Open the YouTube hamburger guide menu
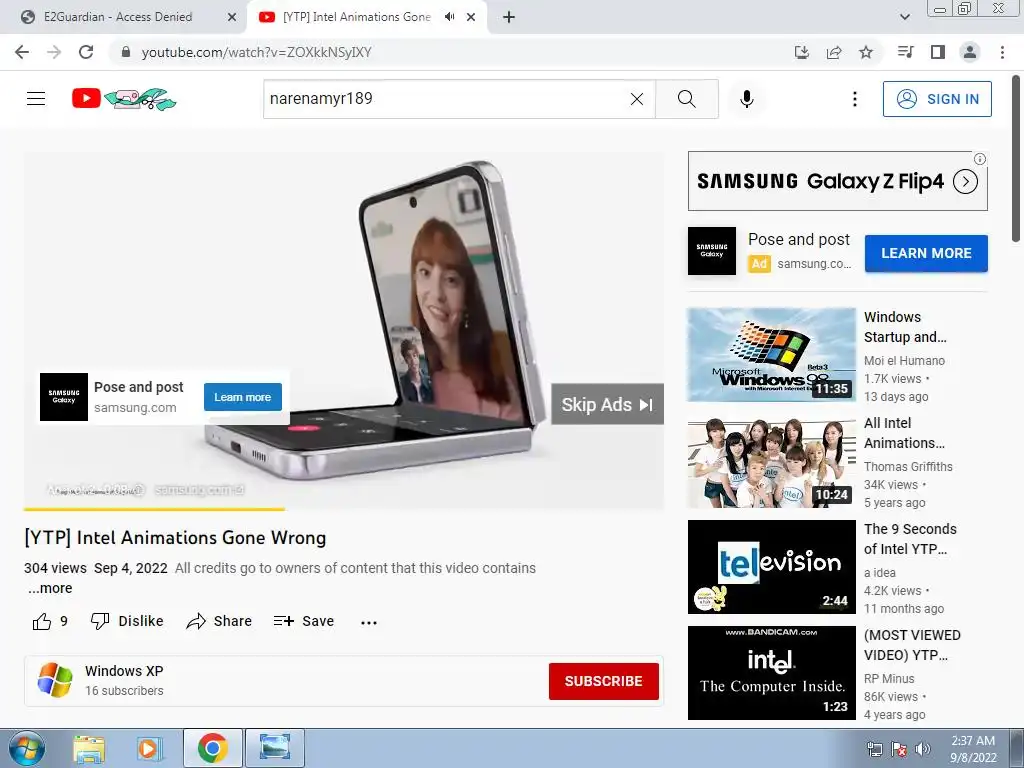The image size is (1024, 768). click(x=36, y=99)
